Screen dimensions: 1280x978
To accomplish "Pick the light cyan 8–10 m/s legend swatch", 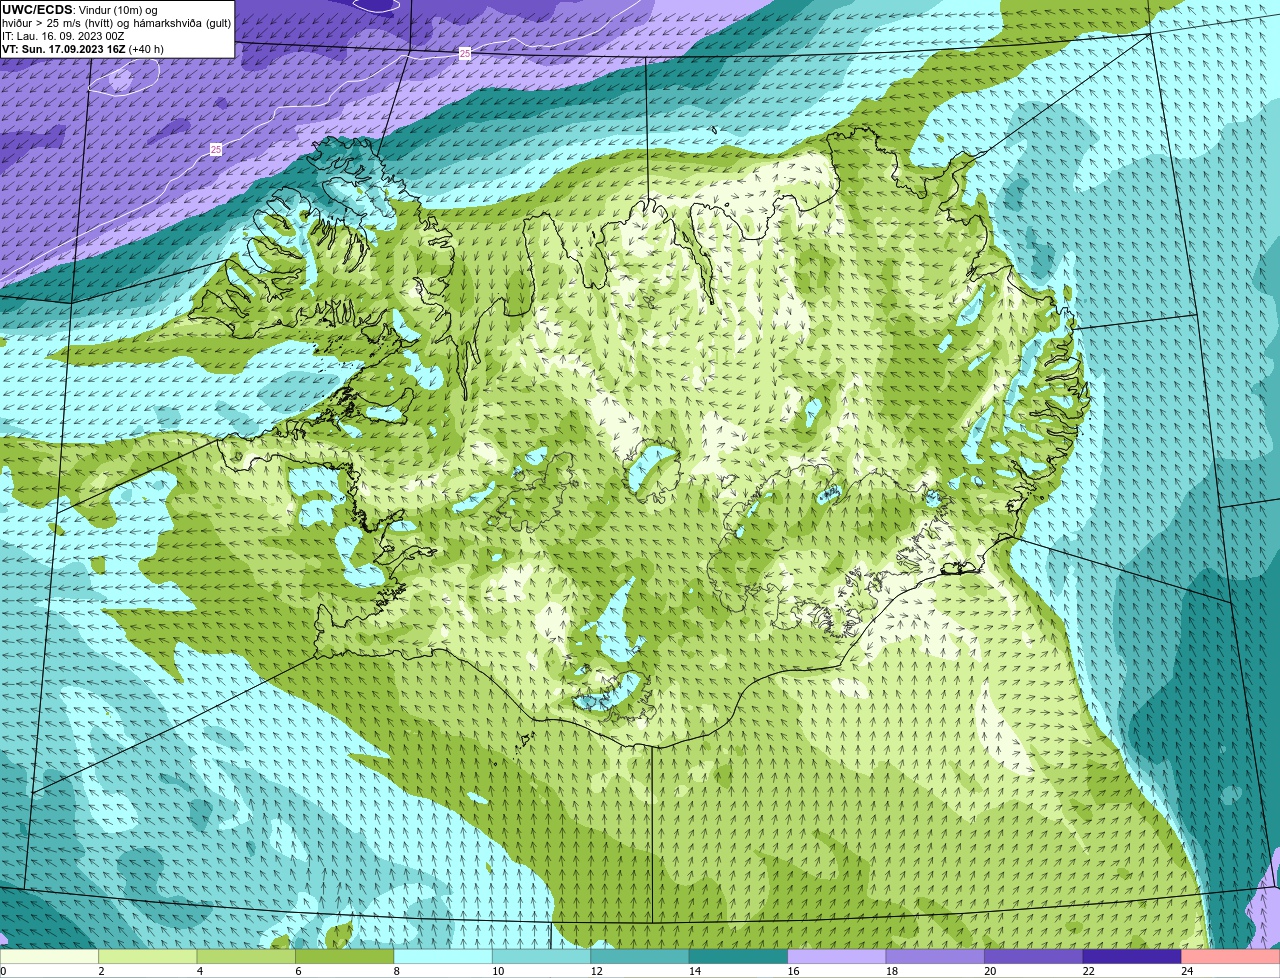I will tap(444, 957).
